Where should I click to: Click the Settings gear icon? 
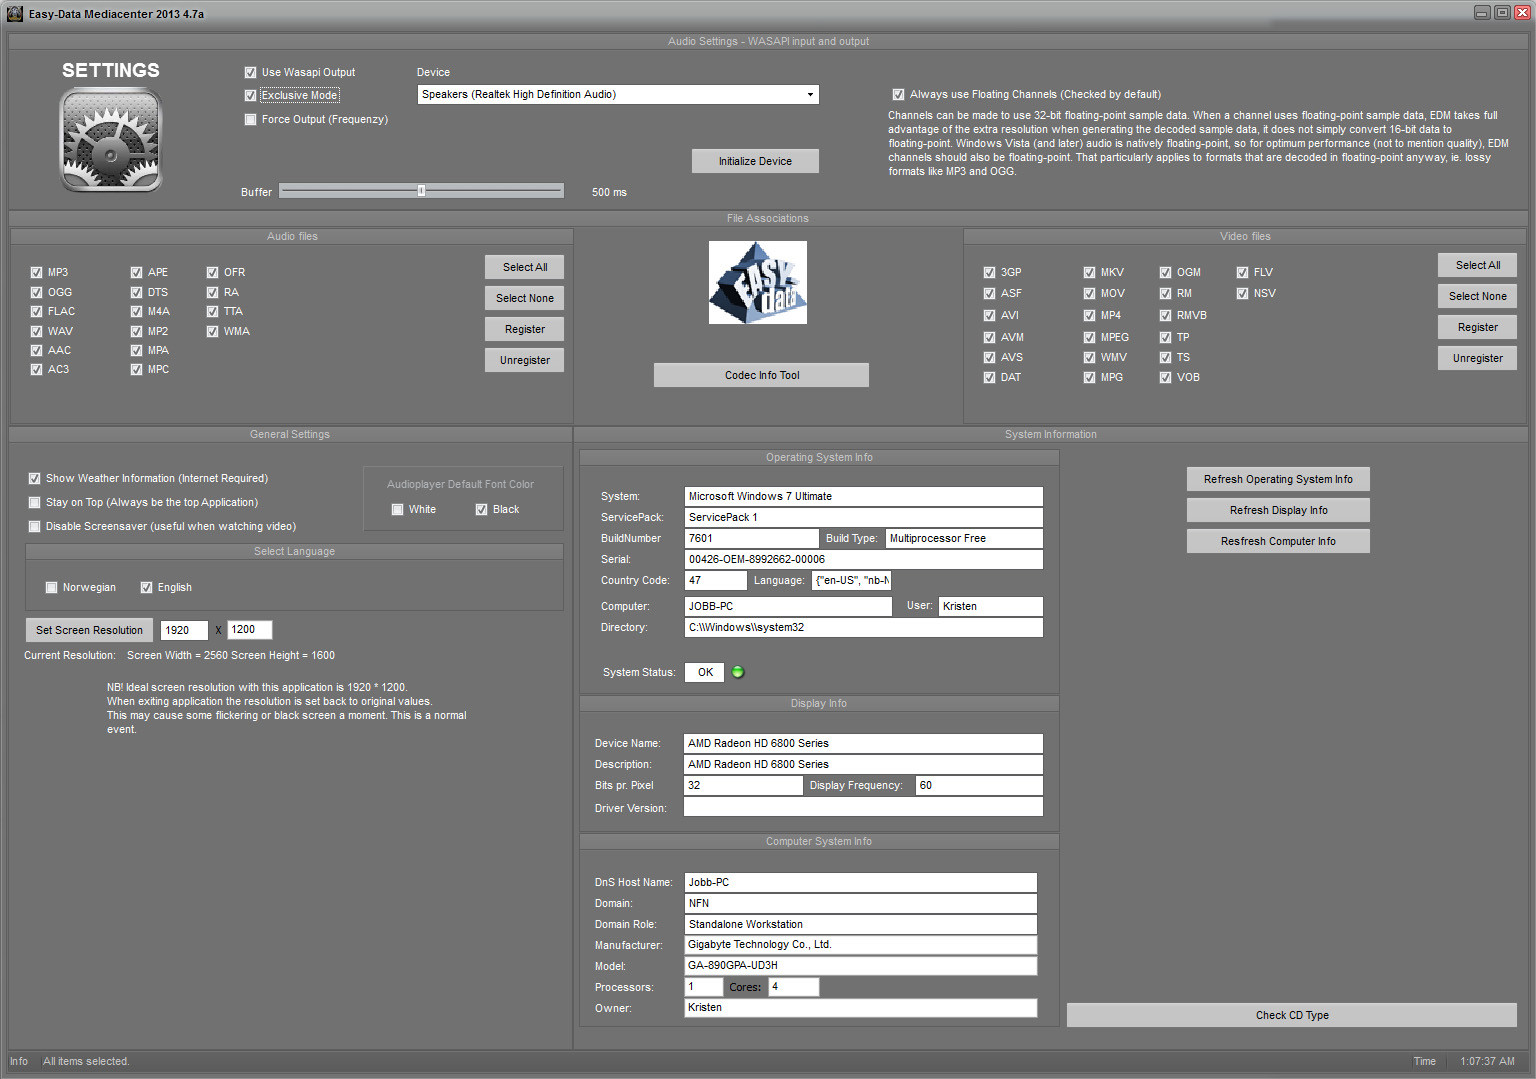[111, 140]
